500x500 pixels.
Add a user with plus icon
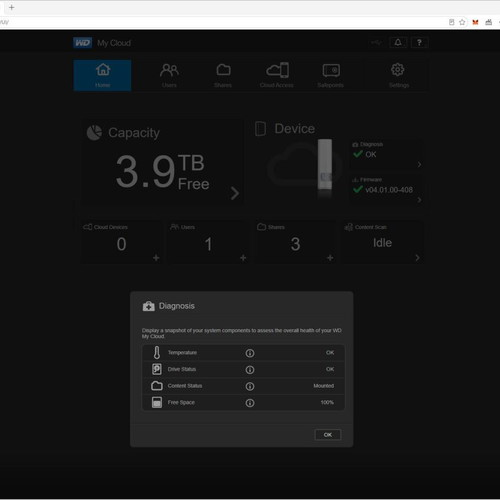tap(243, 258)
